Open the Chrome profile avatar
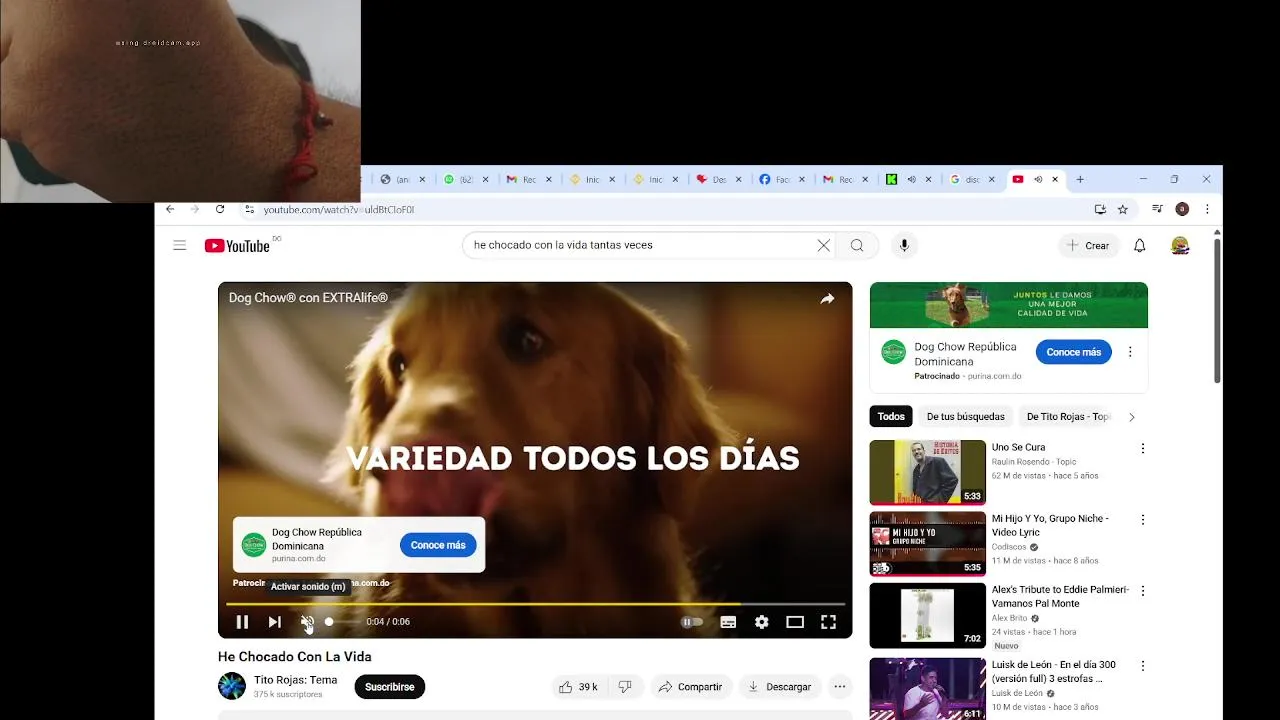Viewport: 1280px width, 720px height. (1182, 209)
